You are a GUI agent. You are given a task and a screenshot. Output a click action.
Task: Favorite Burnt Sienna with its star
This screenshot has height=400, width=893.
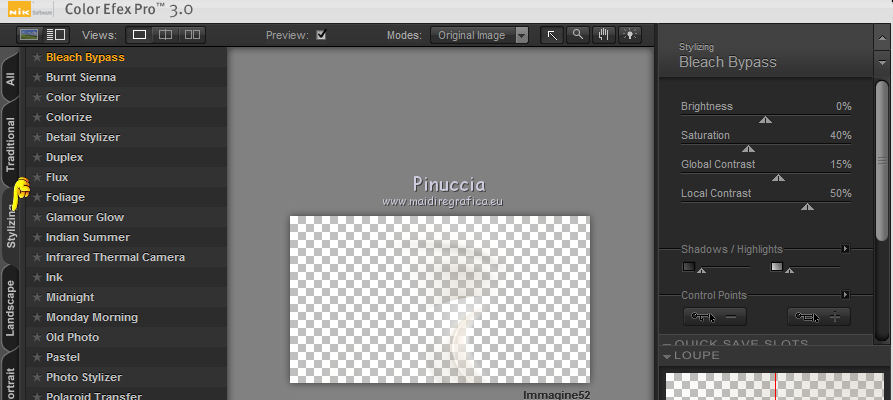point(37,77)
